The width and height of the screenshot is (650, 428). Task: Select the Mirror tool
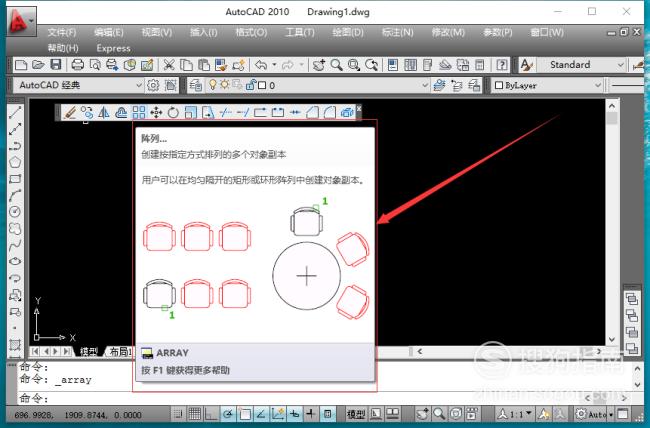pos(104,112)
